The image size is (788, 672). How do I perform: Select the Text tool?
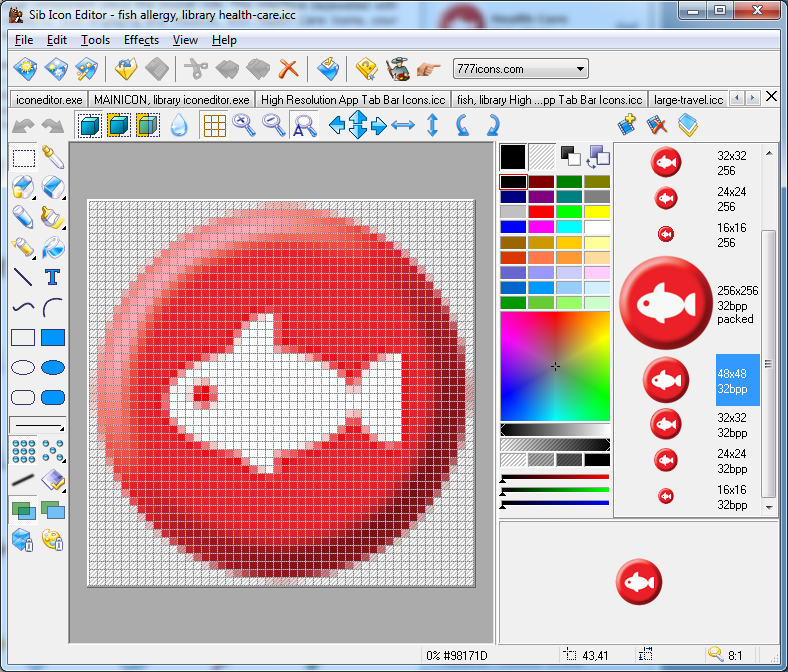click(52, 277)
